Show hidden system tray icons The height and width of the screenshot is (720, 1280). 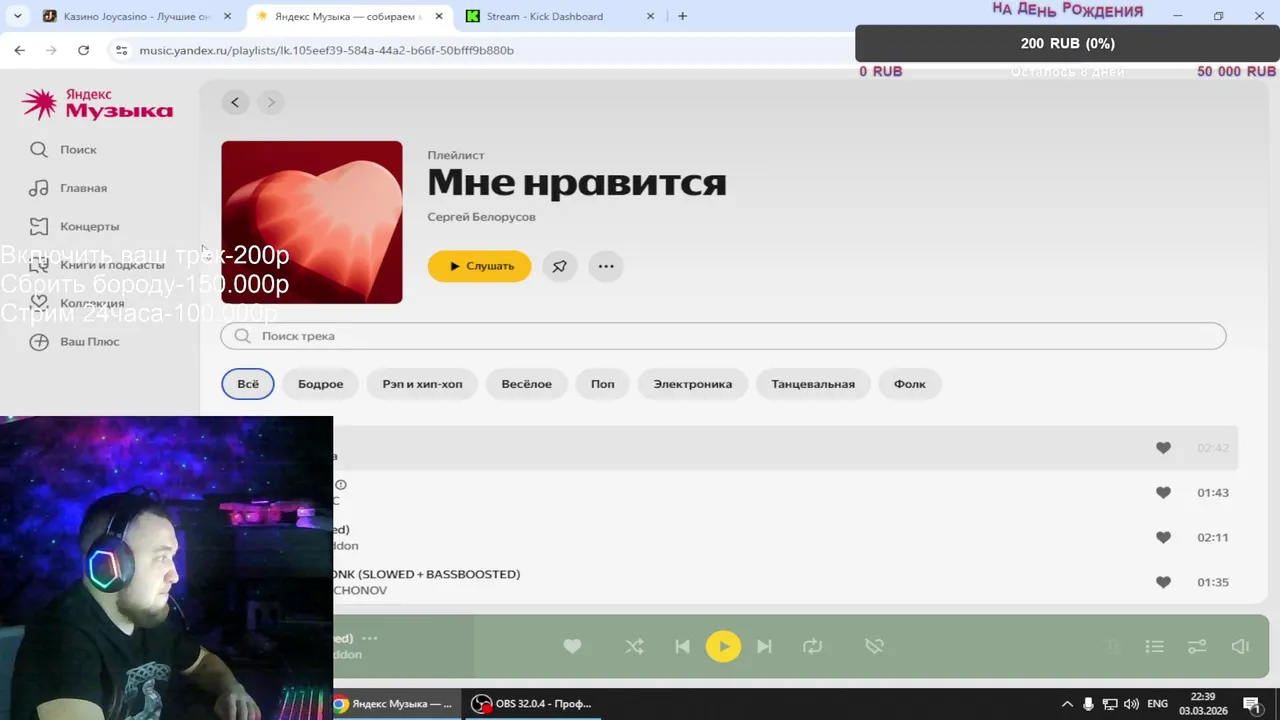tap(1067, 704)
